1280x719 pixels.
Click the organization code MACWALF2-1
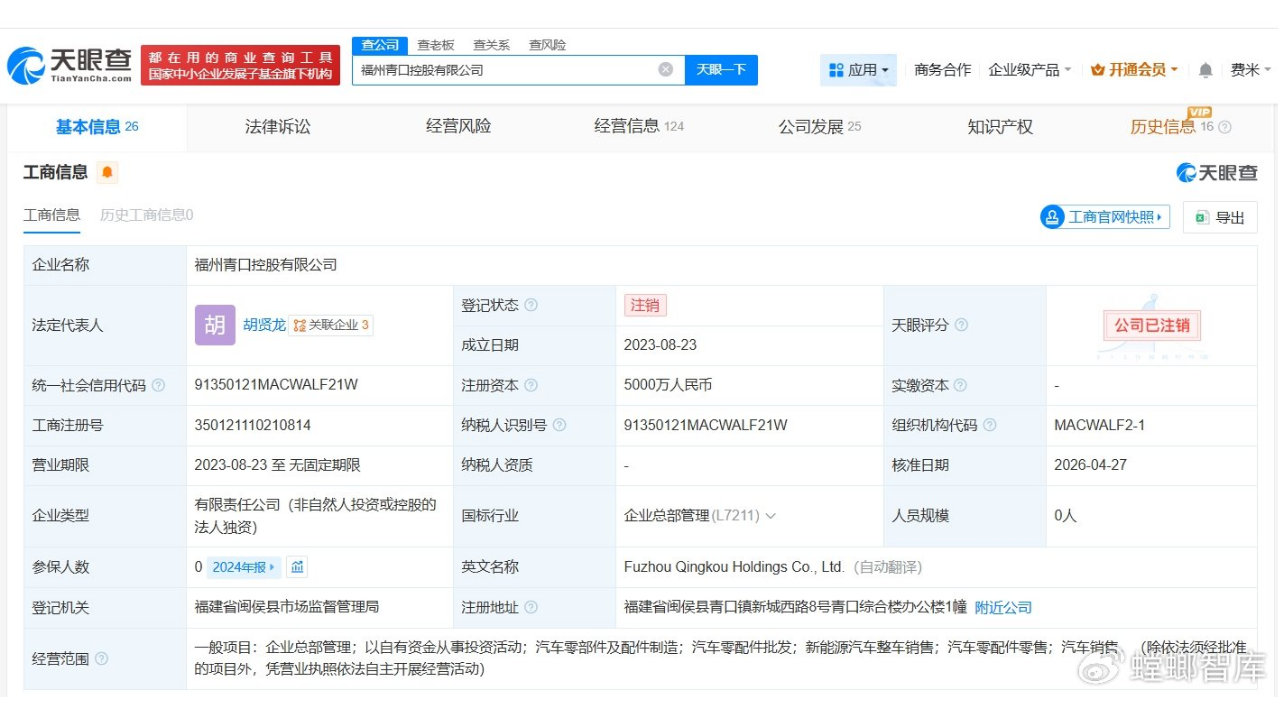point(1100,425)
